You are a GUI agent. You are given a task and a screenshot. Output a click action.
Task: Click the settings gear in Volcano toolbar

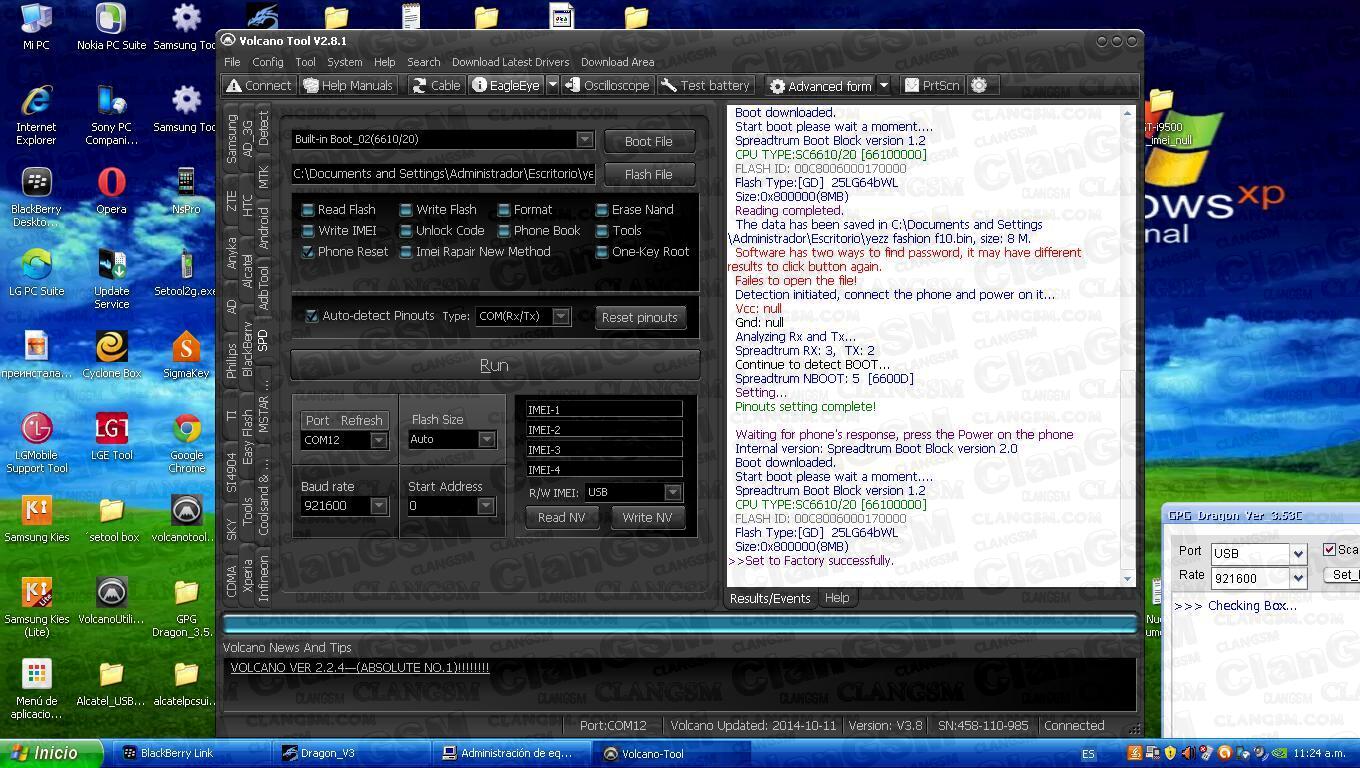click(x=979, y=86)
